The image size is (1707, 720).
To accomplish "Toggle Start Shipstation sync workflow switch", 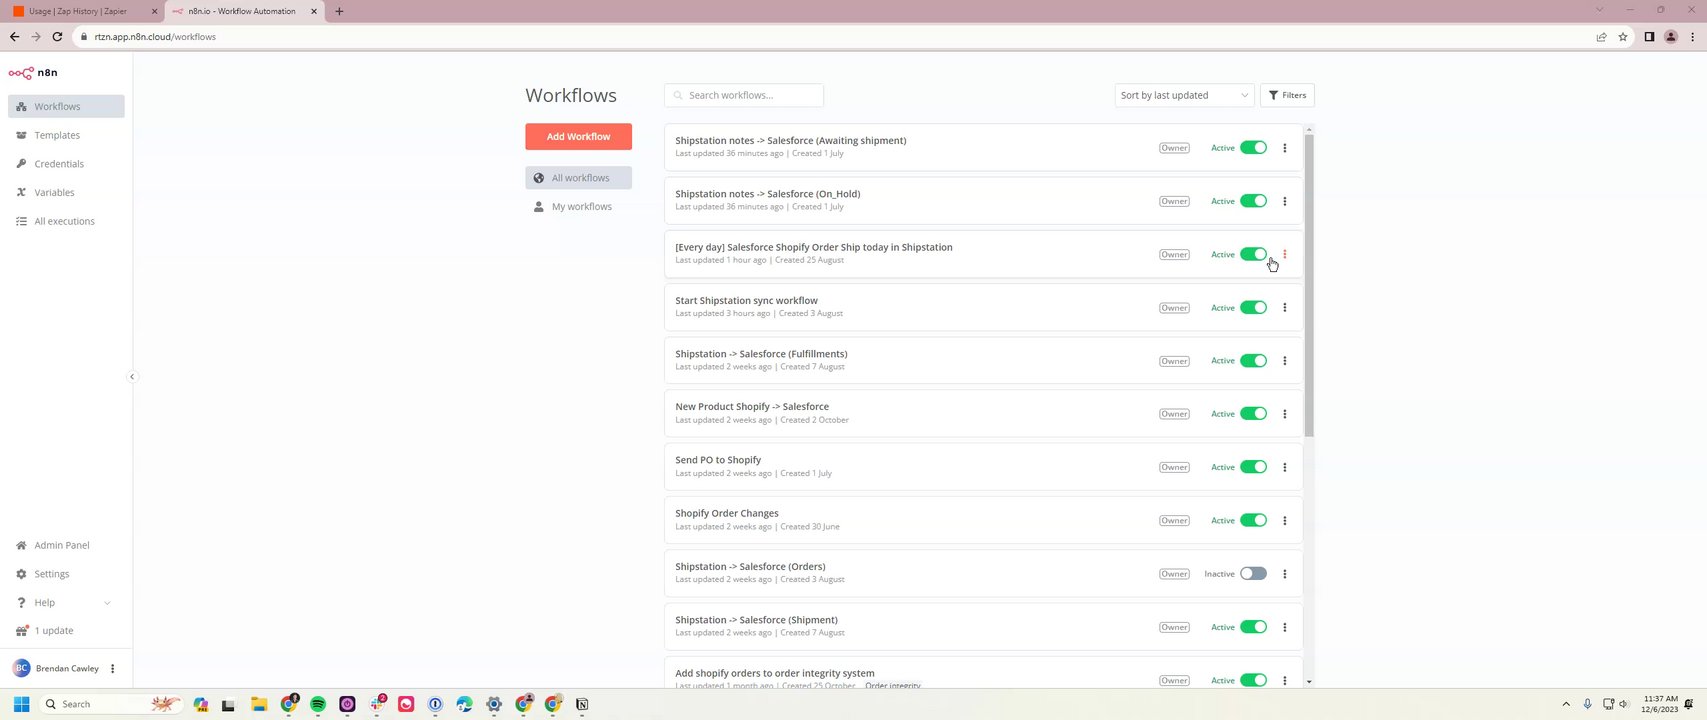I will click(1253, 308).
